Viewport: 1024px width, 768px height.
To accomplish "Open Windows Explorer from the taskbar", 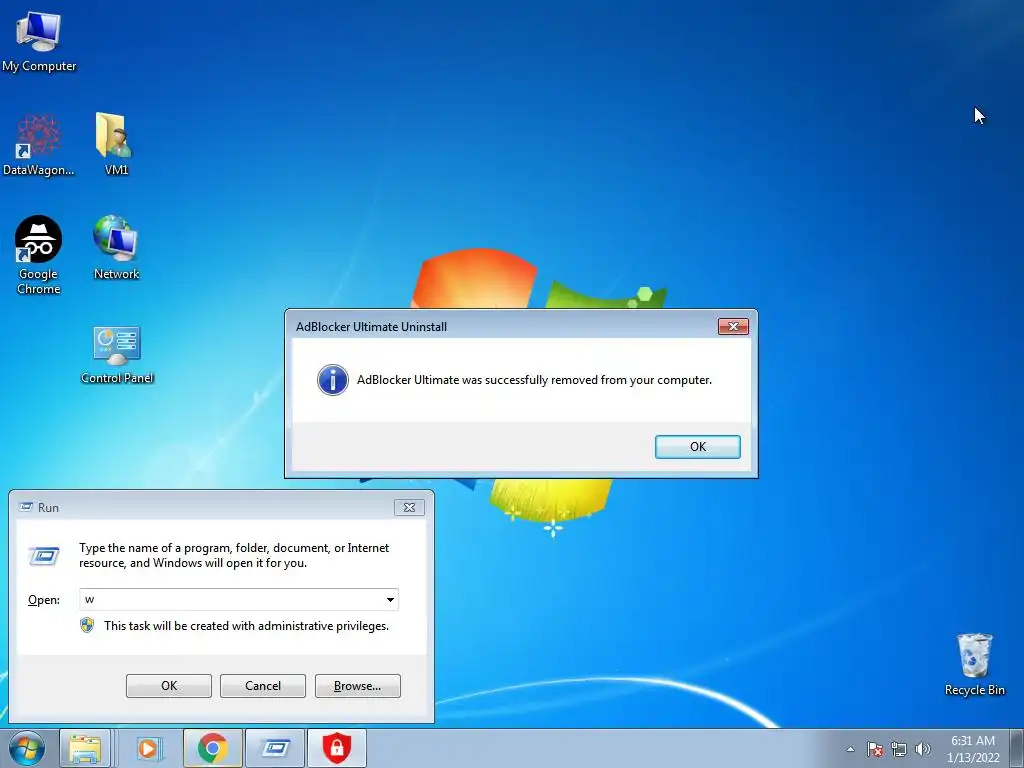I will [85, 748].
